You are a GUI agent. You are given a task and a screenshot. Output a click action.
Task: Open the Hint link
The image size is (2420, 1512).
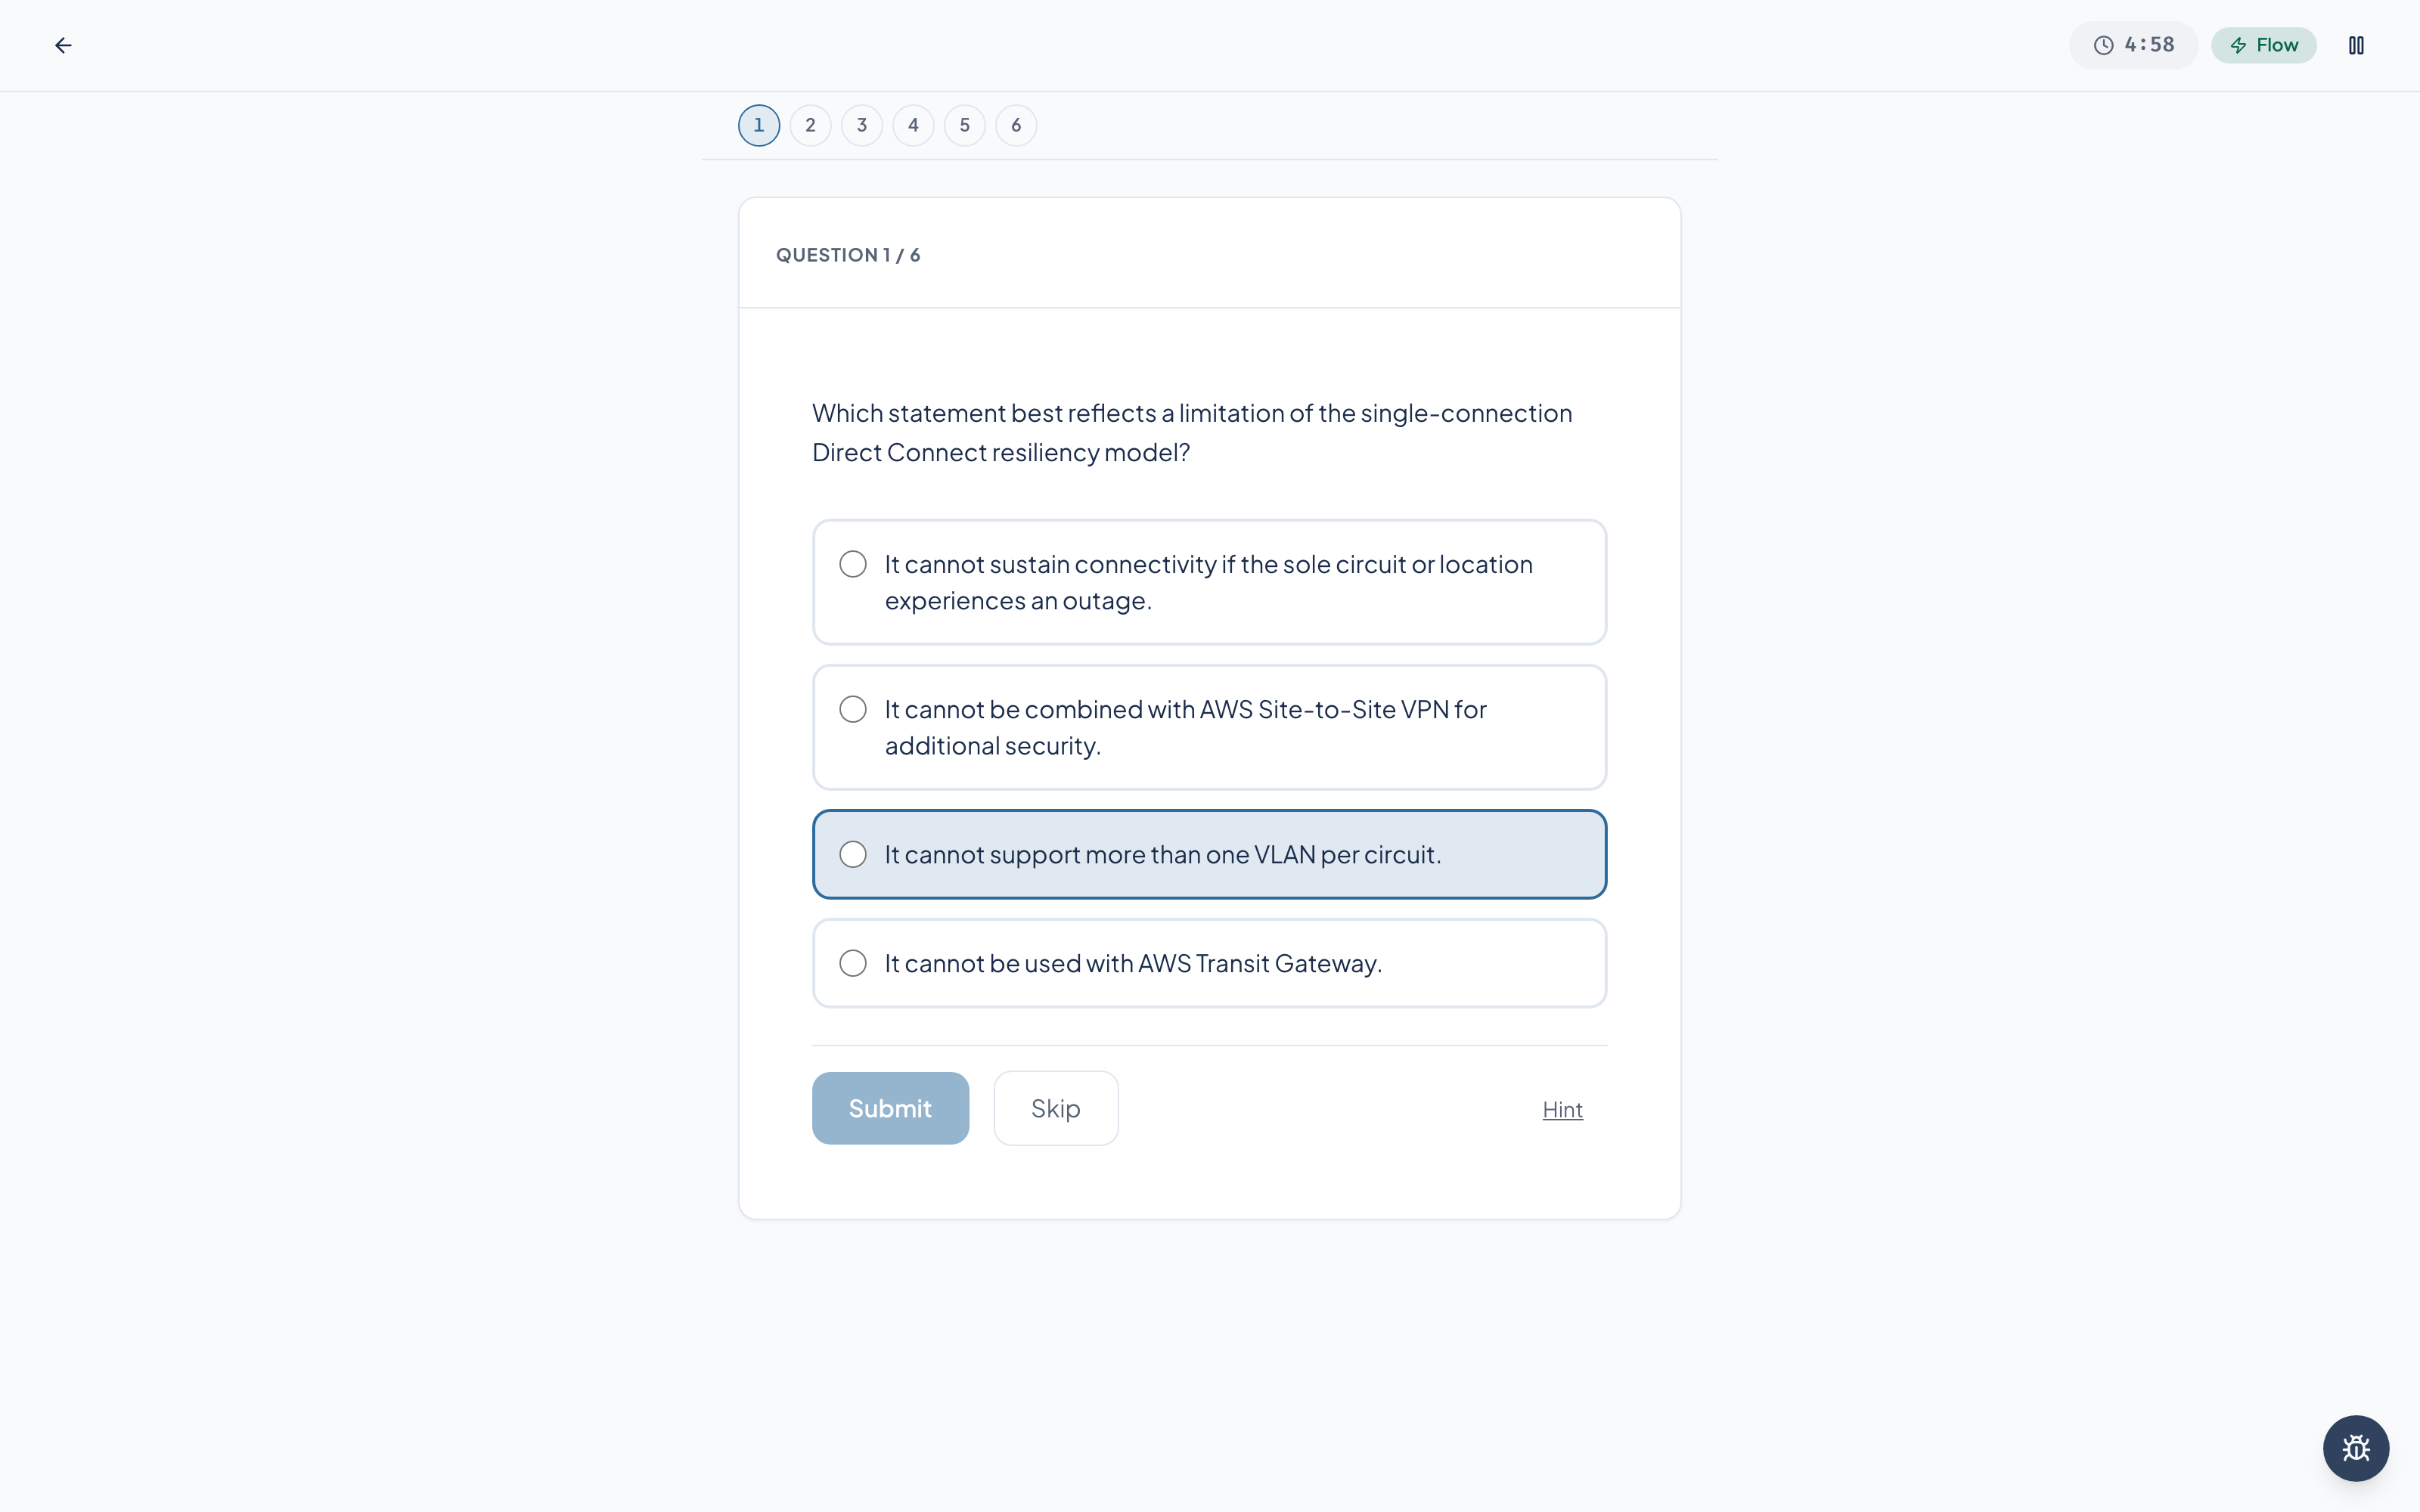[x=1562, y=1109]
